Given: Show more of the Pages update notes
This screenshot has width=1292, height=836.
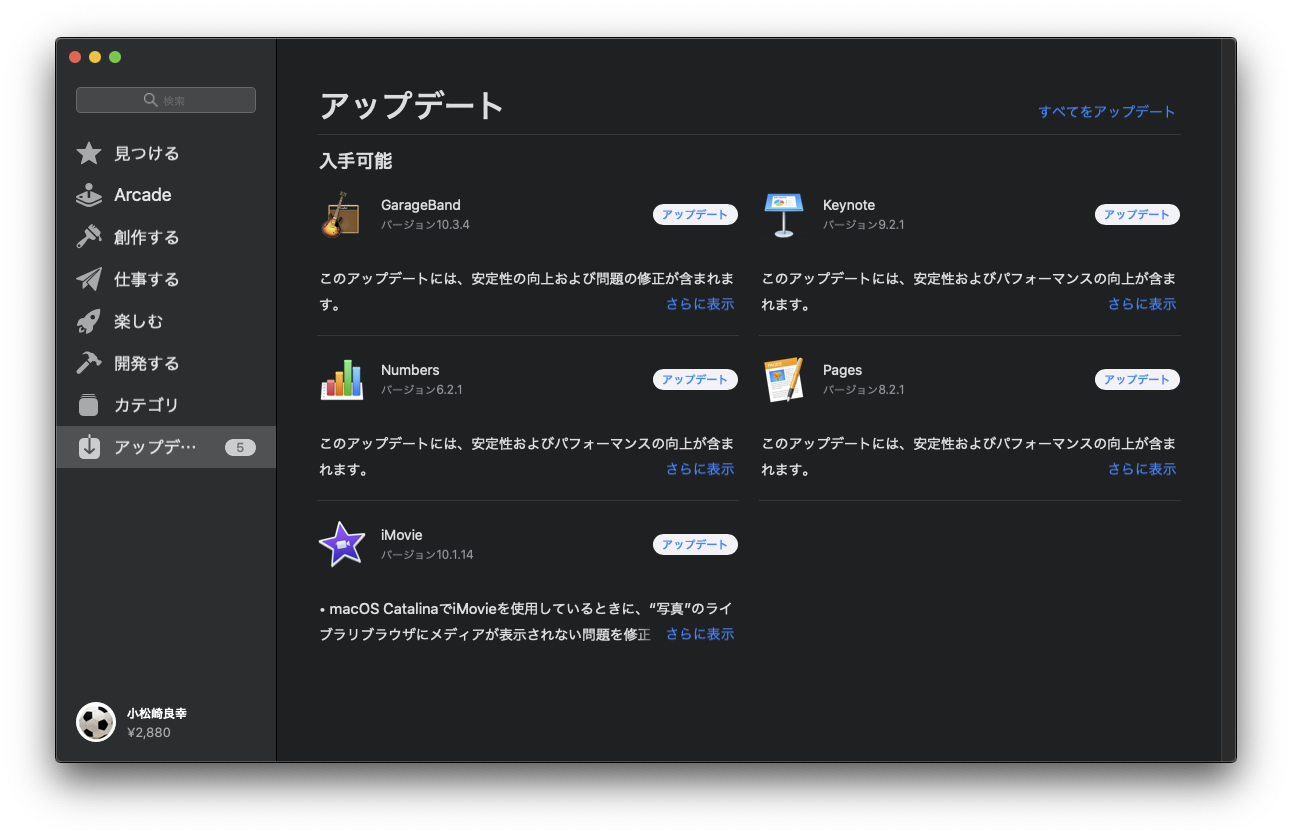Looking at the screenshot, I should point(1142,469).
